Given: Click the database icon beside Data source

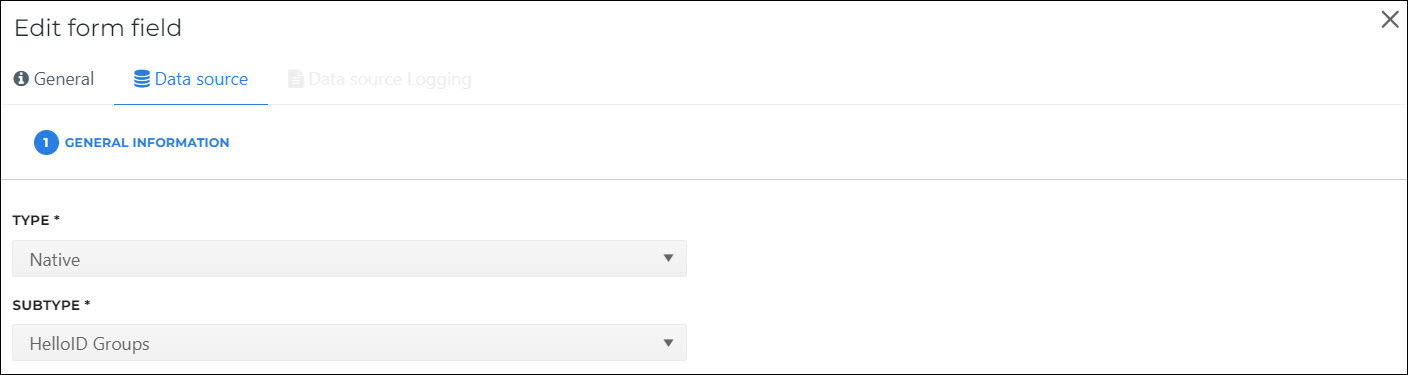Looking at the screenshot, I should point(141,79).
